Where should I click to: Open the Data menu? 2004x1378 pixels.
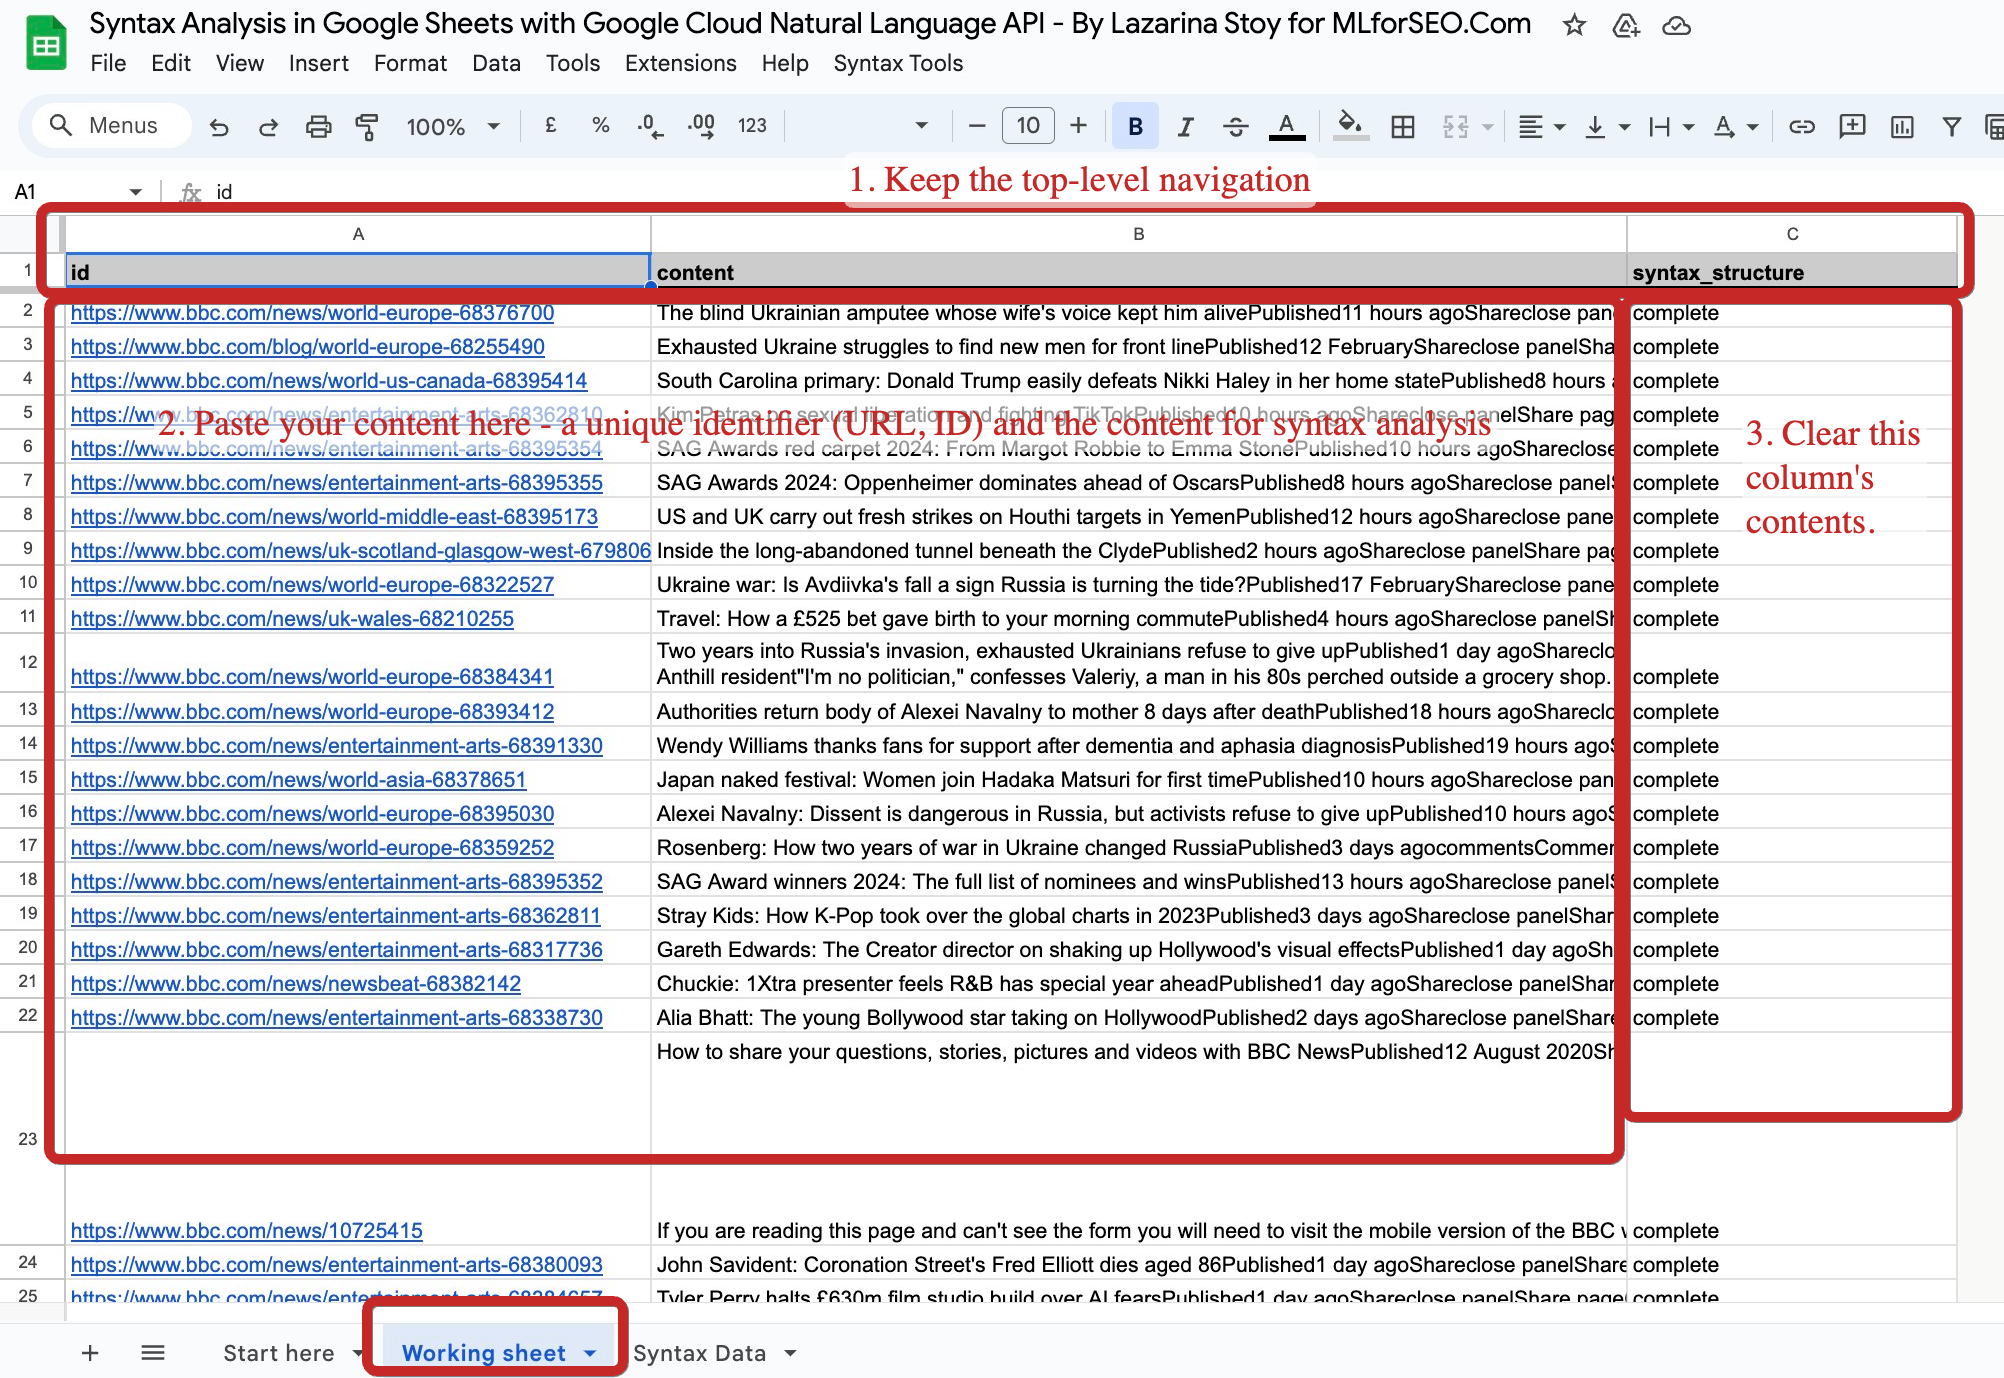(496, 63)
